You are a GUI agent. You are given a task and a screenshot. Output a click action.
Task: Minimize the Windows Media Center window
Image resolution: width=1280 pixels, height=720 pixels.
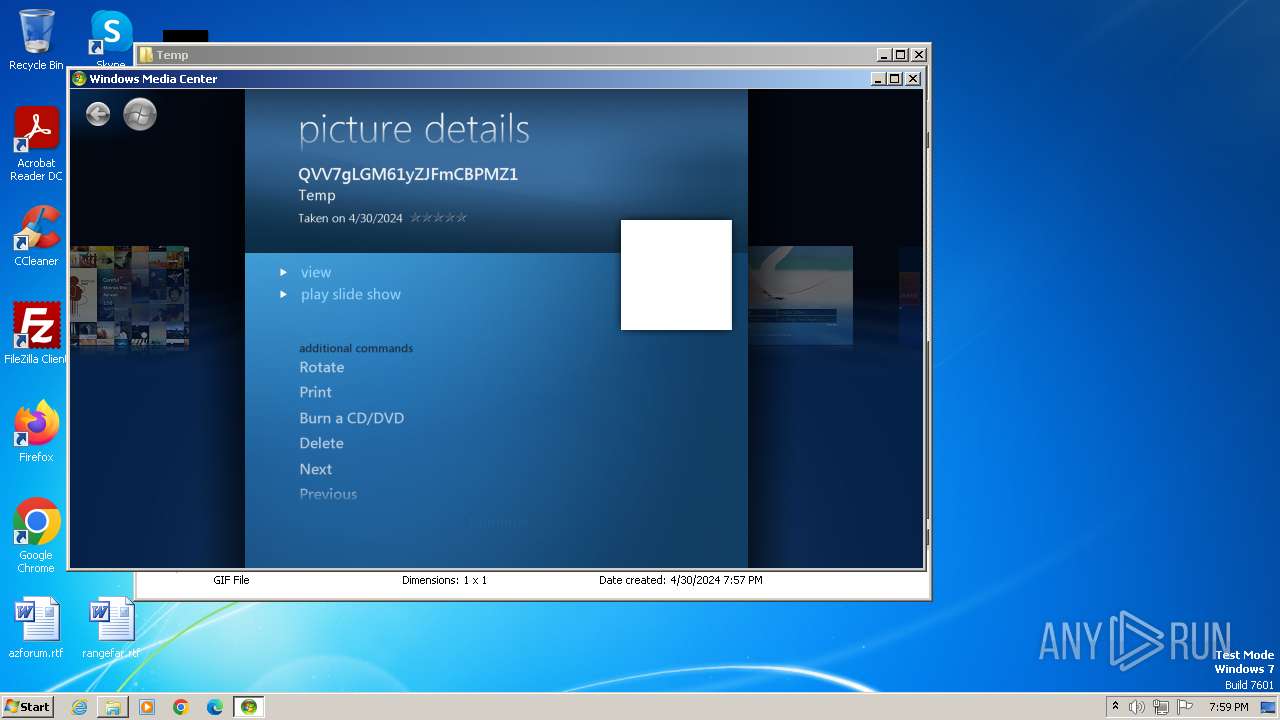tap(878, 79)
